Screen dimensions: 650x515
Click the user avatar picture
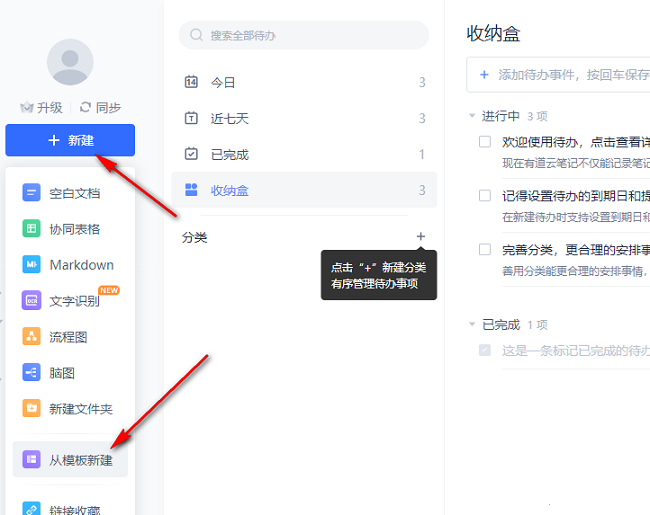pyautogui.click(x=70, y=62)
